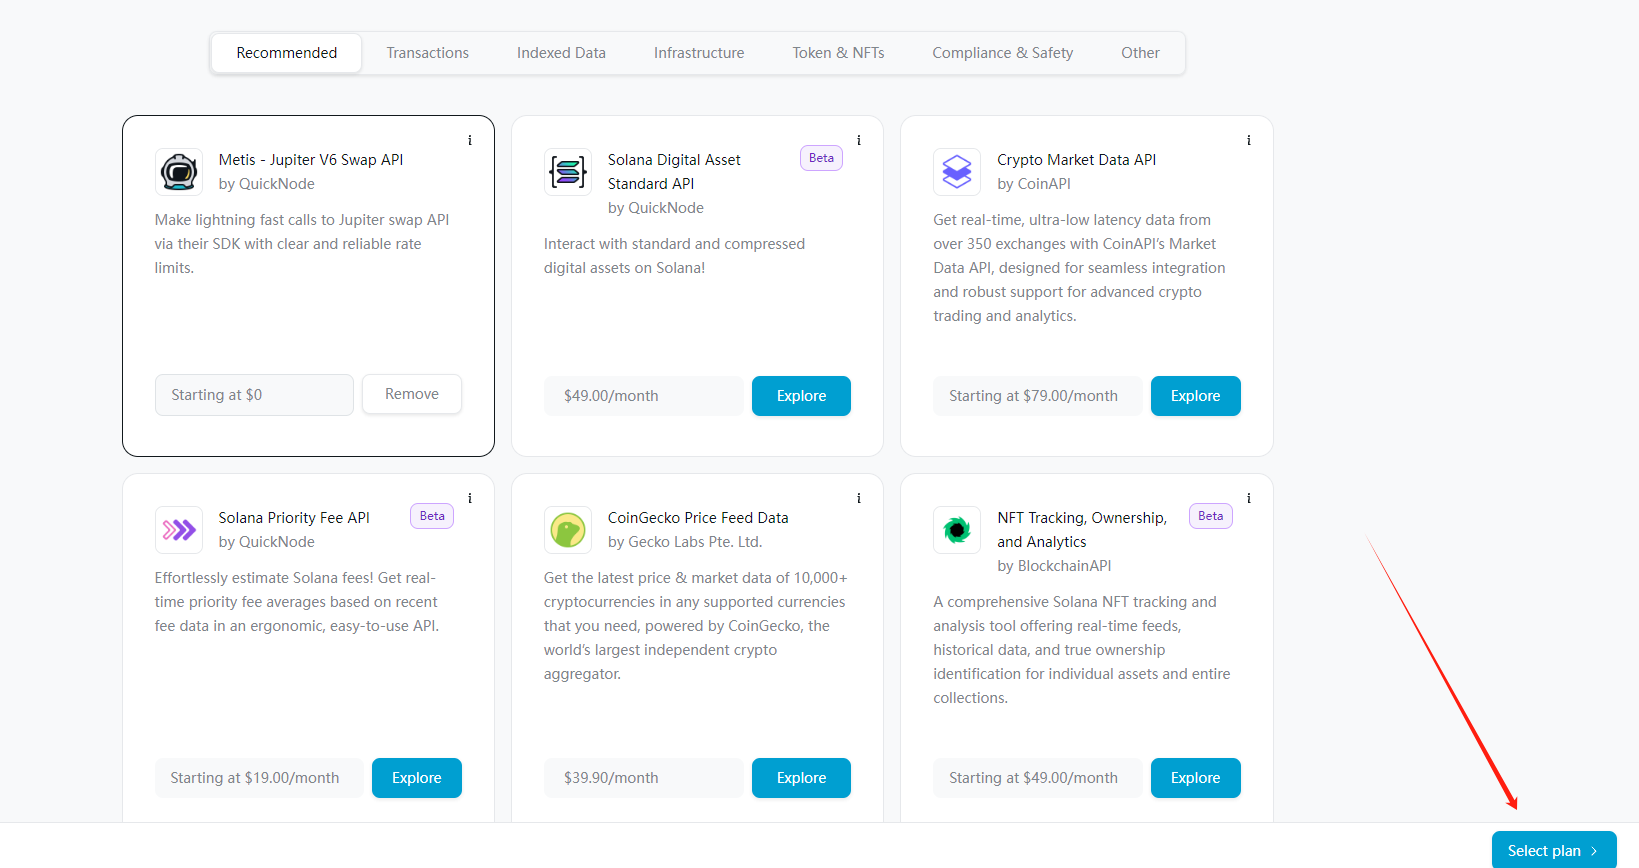Explore the Crypto Market Data API
Screen dimensions: 1639x868
[1195, 396]
